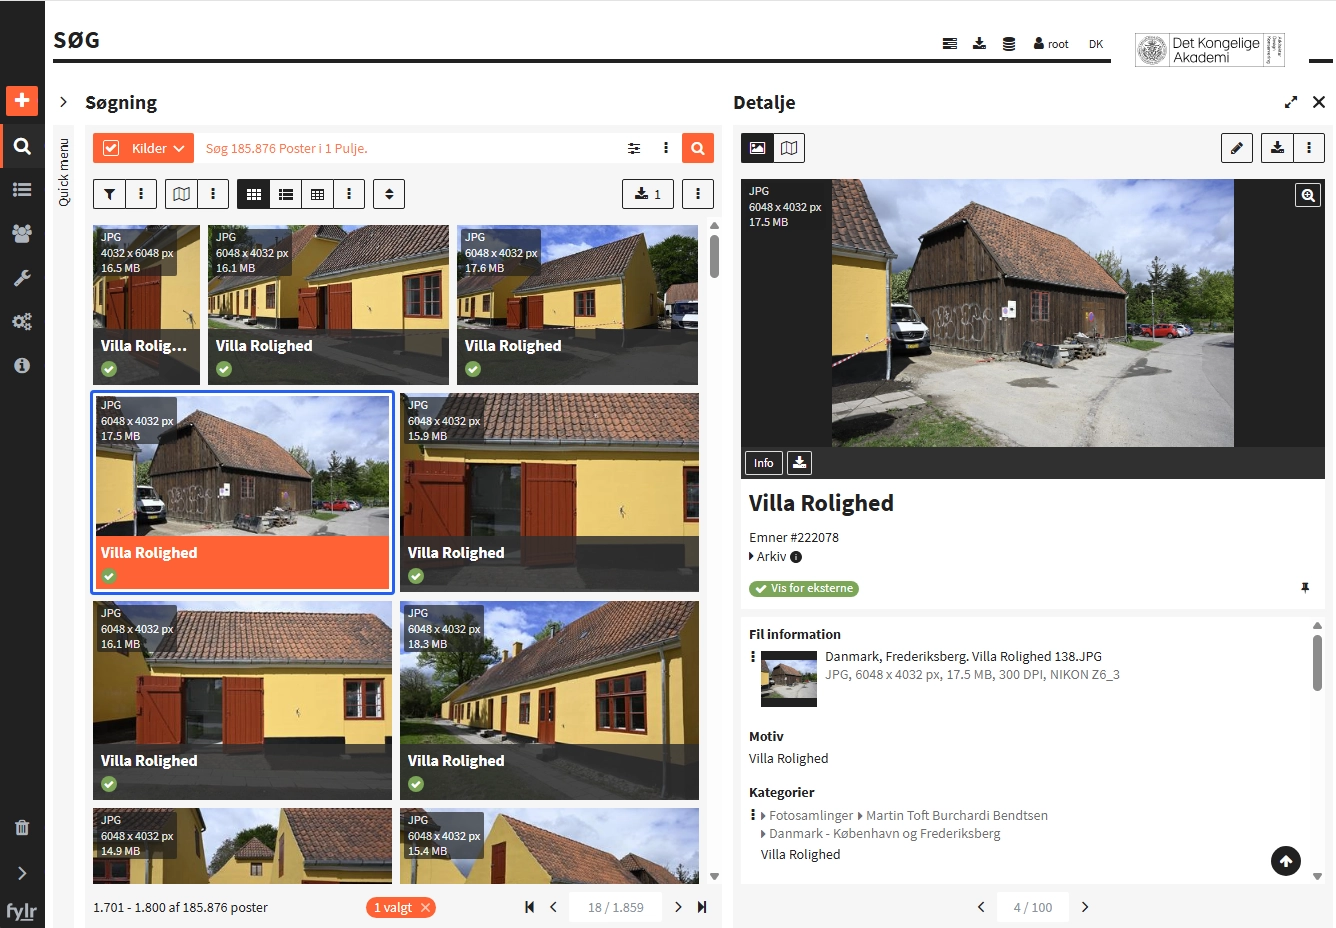1336x928 pixels.
Task: Open the Quick menu vertical tab
Action: pyautogui.click(x=64, y=172)
